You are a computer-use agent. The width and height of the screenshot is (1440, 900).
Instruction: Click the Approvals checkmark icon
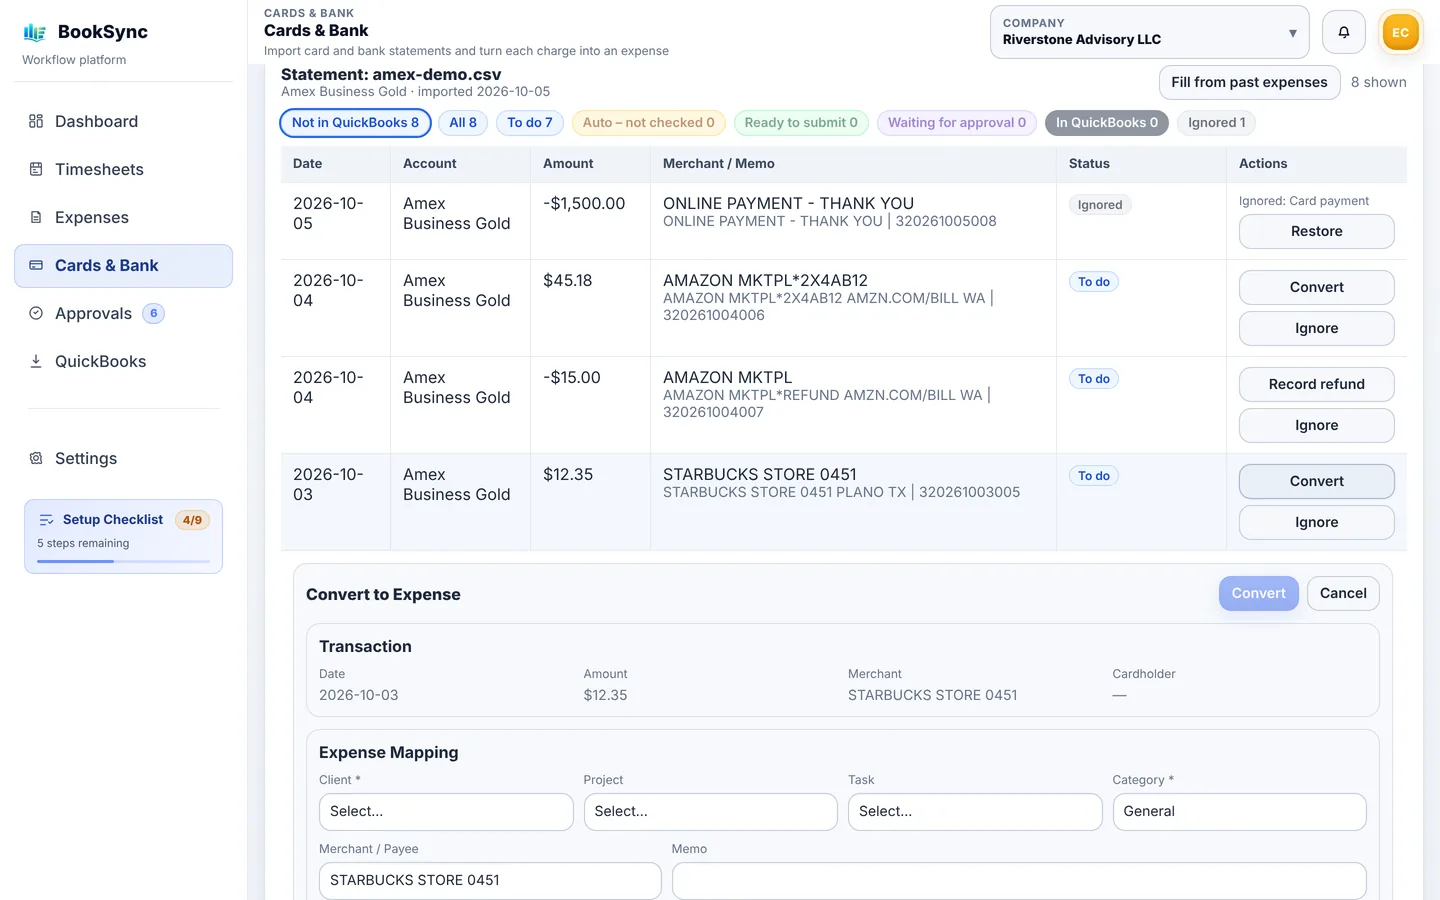[x=36, y=313]
